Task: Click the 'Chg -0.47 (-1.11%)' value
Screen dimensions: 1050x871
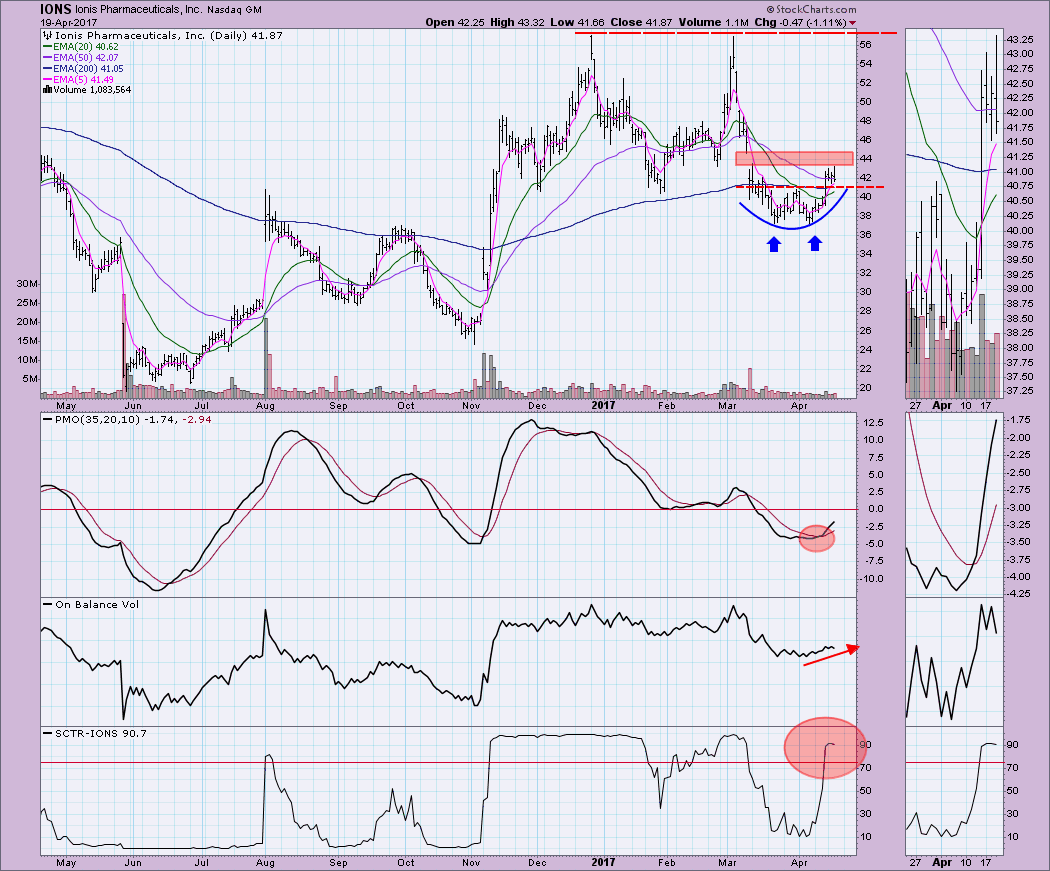Action: click(x=800, y=22)
